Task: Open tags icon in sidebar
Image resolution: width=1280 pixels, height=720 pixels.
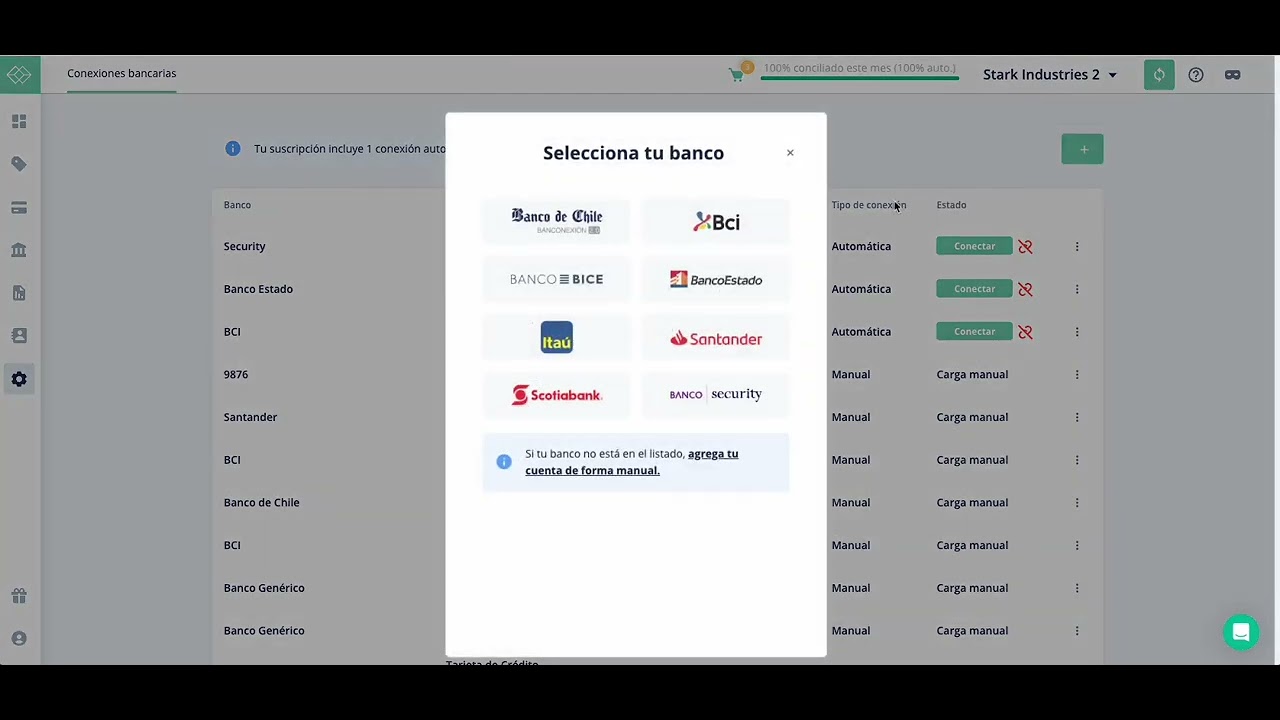Action: [19, 164]
